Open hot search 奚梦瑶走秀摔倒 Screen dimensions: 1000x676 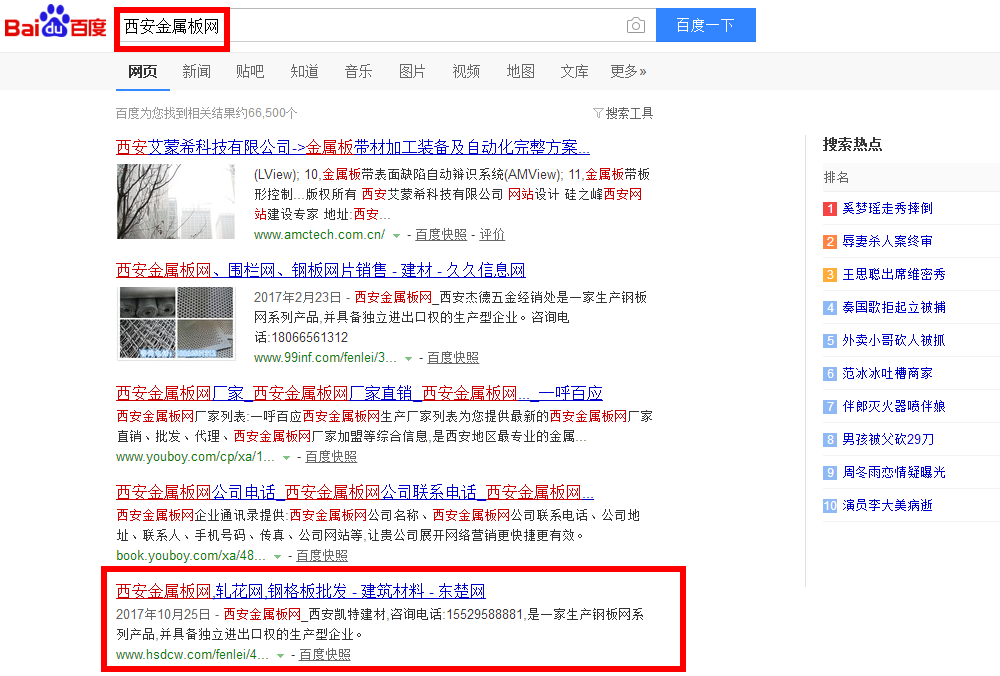point(887,209)
